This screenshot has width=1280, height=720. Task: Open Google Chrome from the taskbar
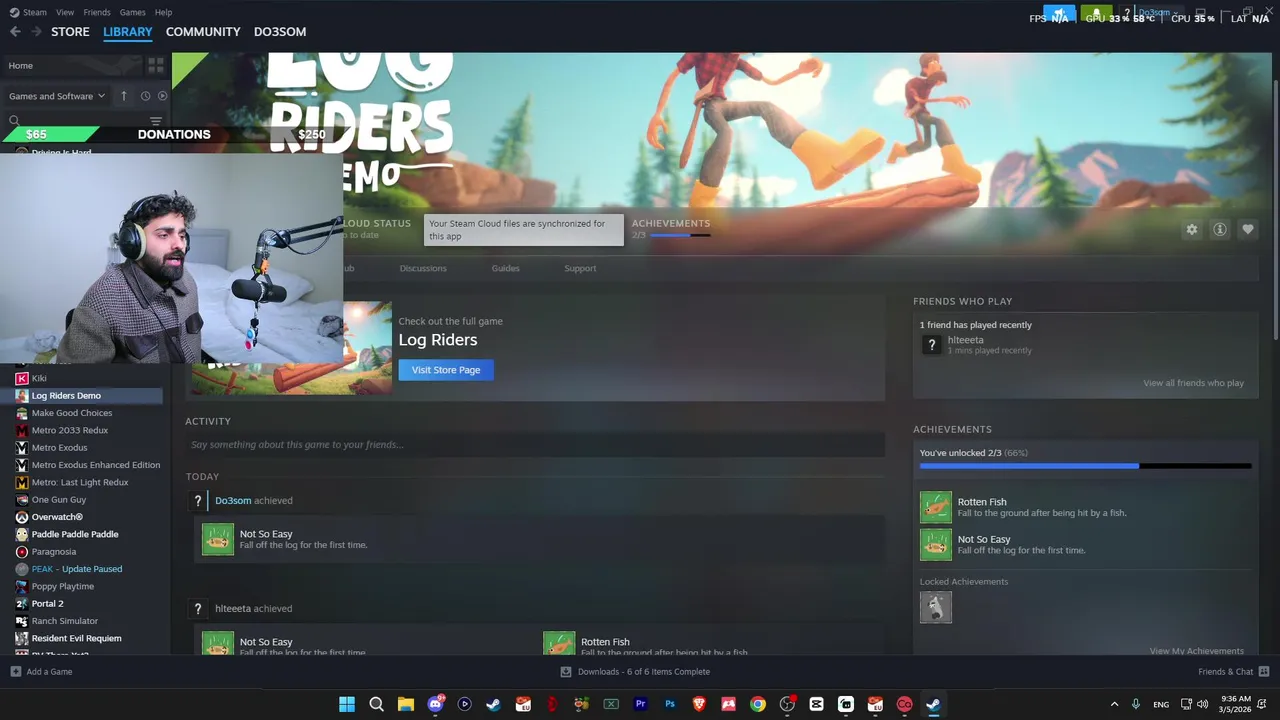coord(758,704)
